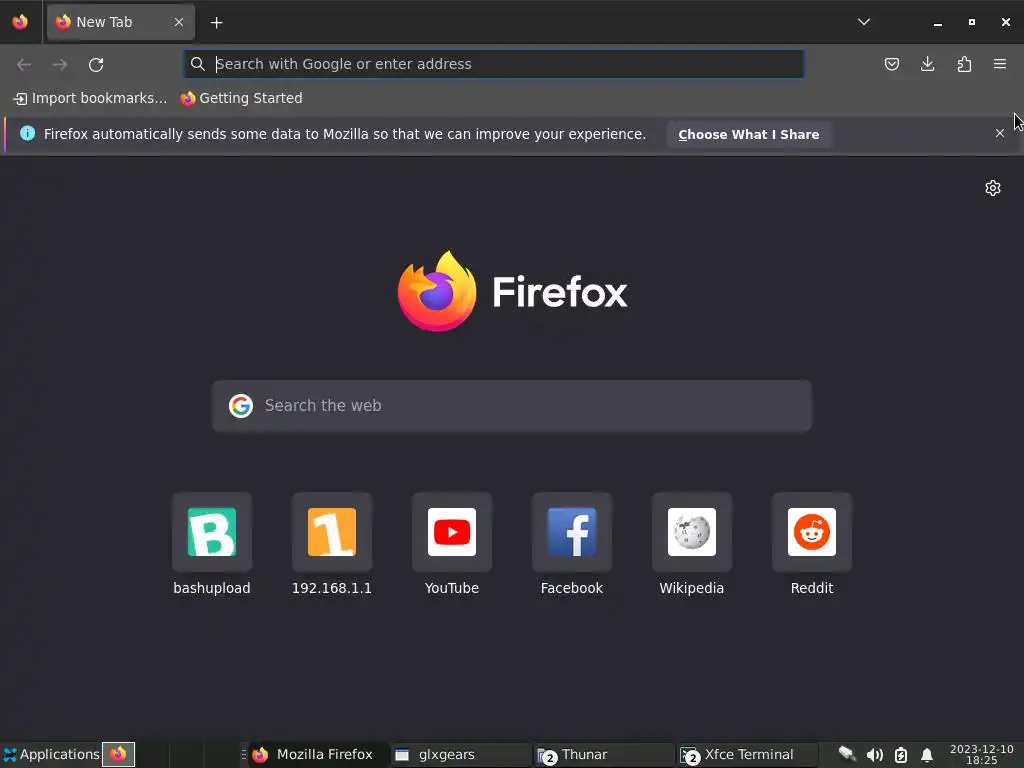Click the Search the web box
The width and height of the screenshot is (1024, 768).
coord(511,406)
